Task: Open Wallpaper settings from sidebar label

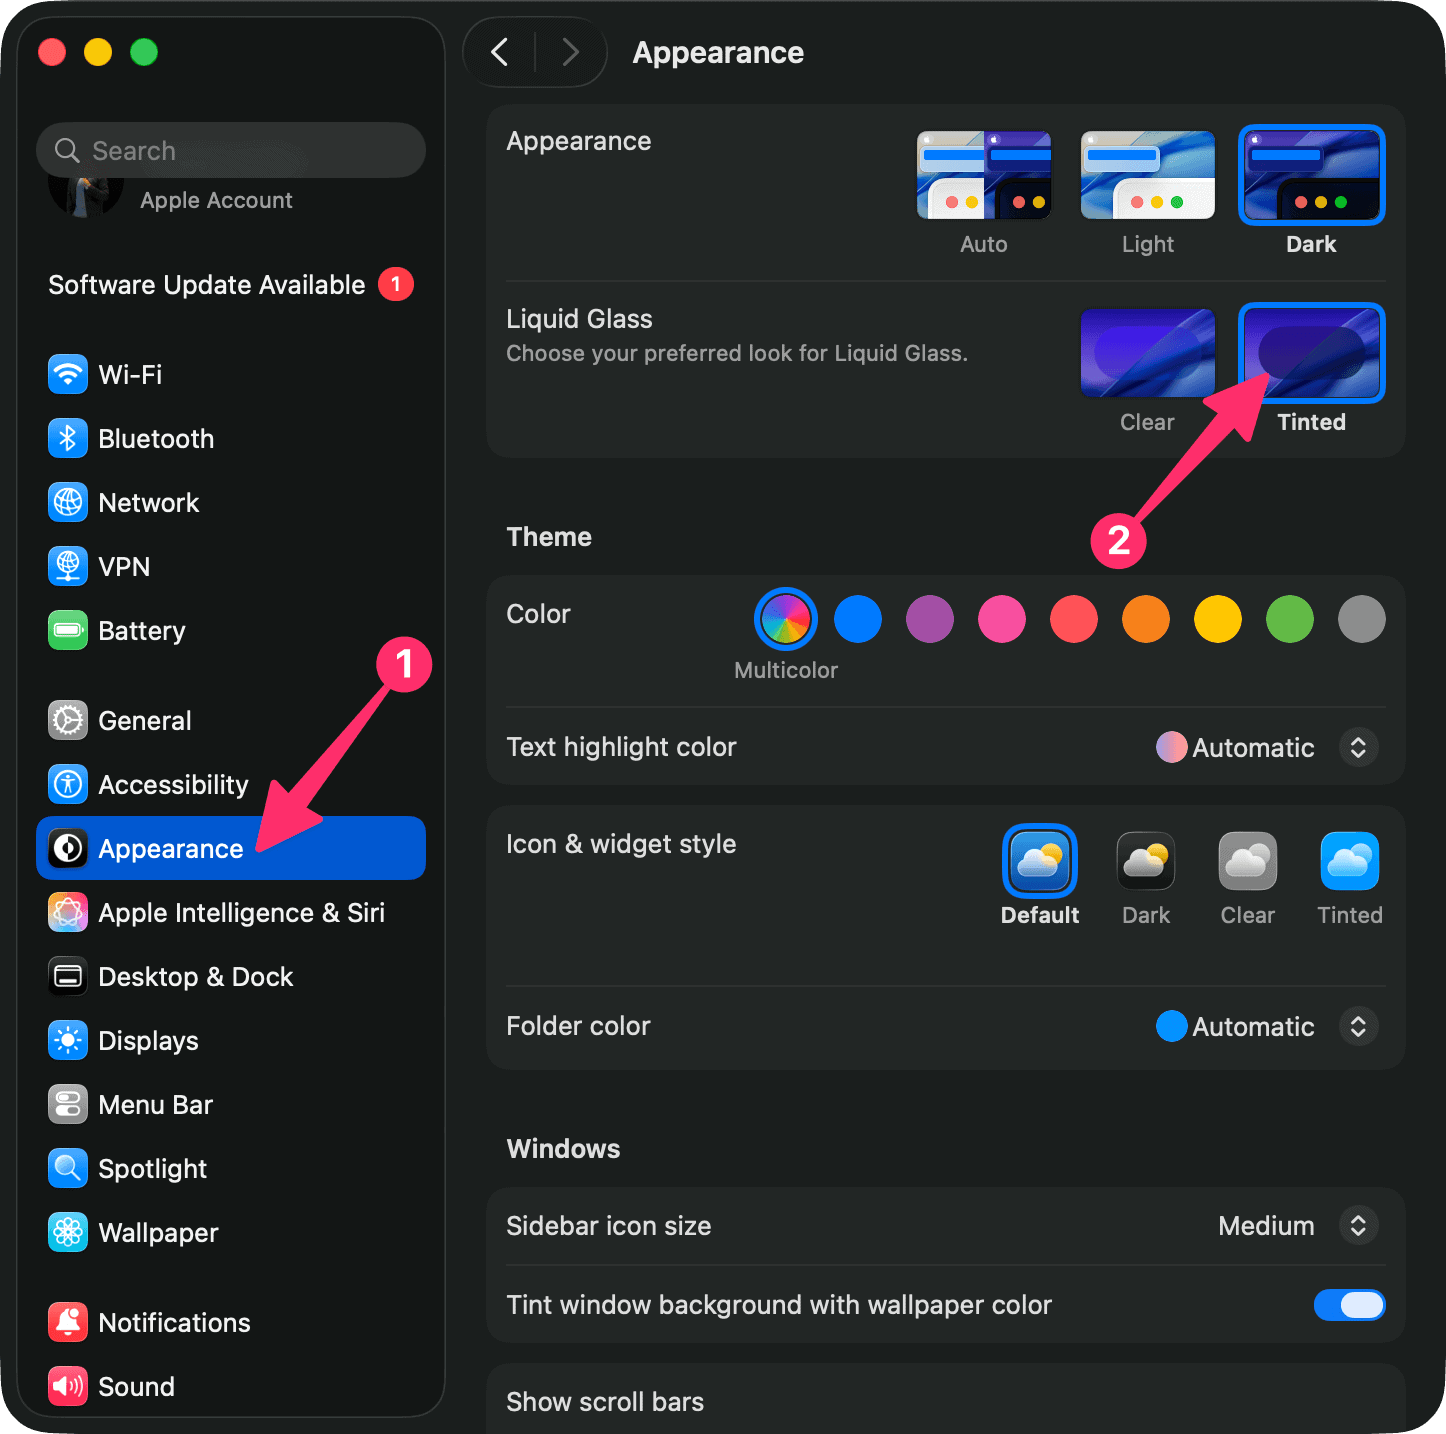Action: [158, 1233]
